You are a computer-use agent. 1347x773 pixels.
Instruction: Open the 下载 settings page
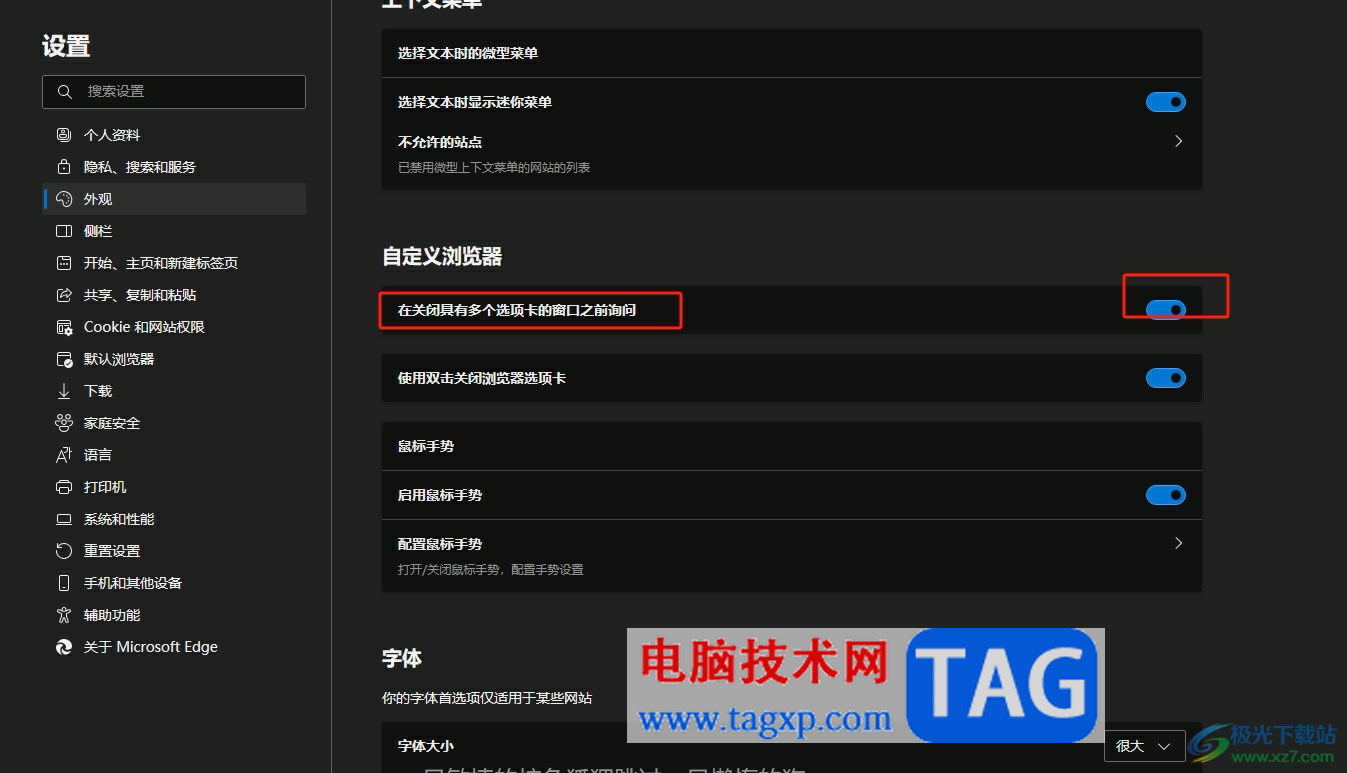tap(97, 390)
